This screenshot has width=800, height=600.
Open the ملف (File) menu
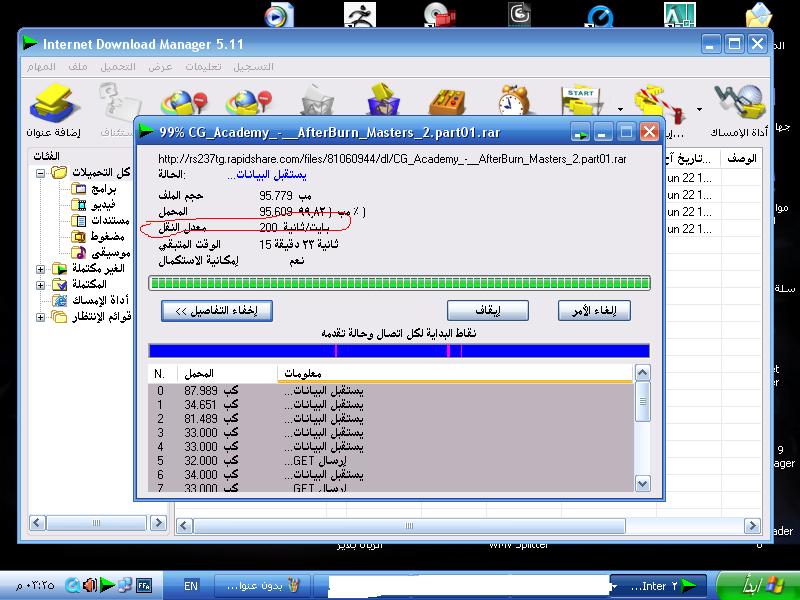click(x=78, y=67)
